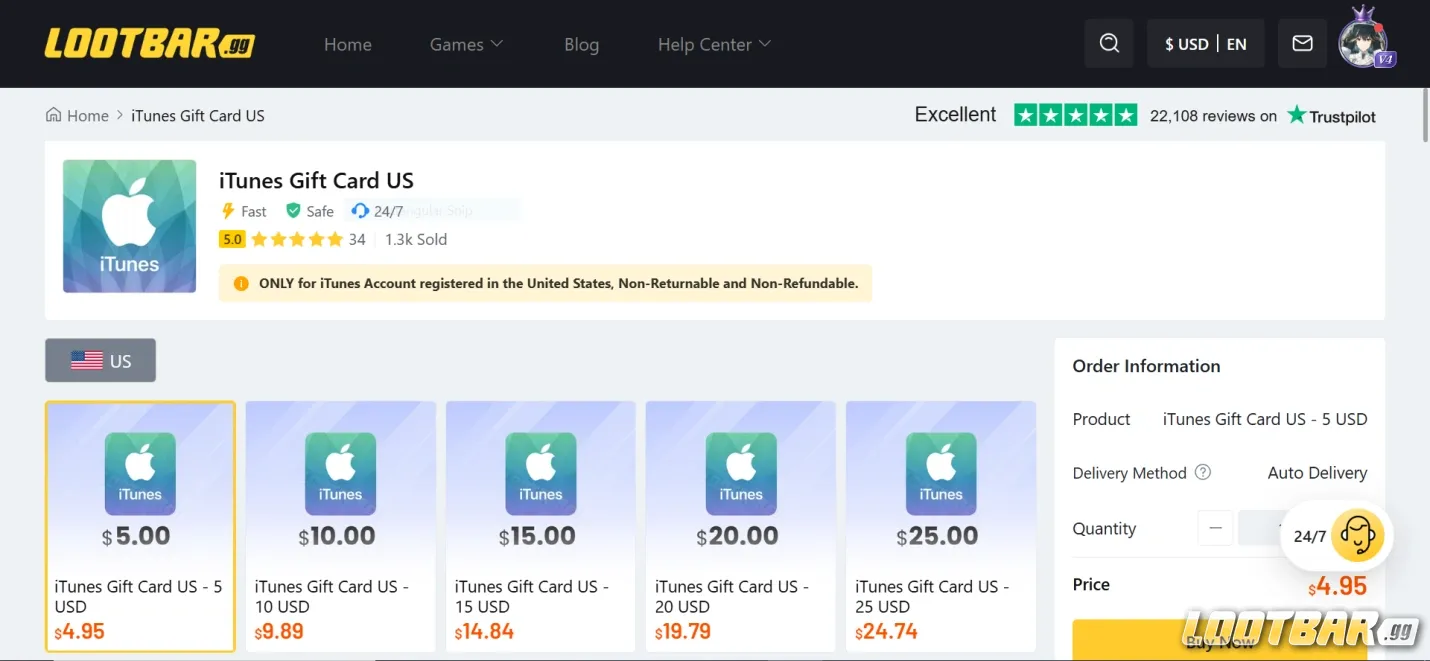Open the mail inbox icon
Viewport: 1430px width, 661px height.
(1302, 44)
